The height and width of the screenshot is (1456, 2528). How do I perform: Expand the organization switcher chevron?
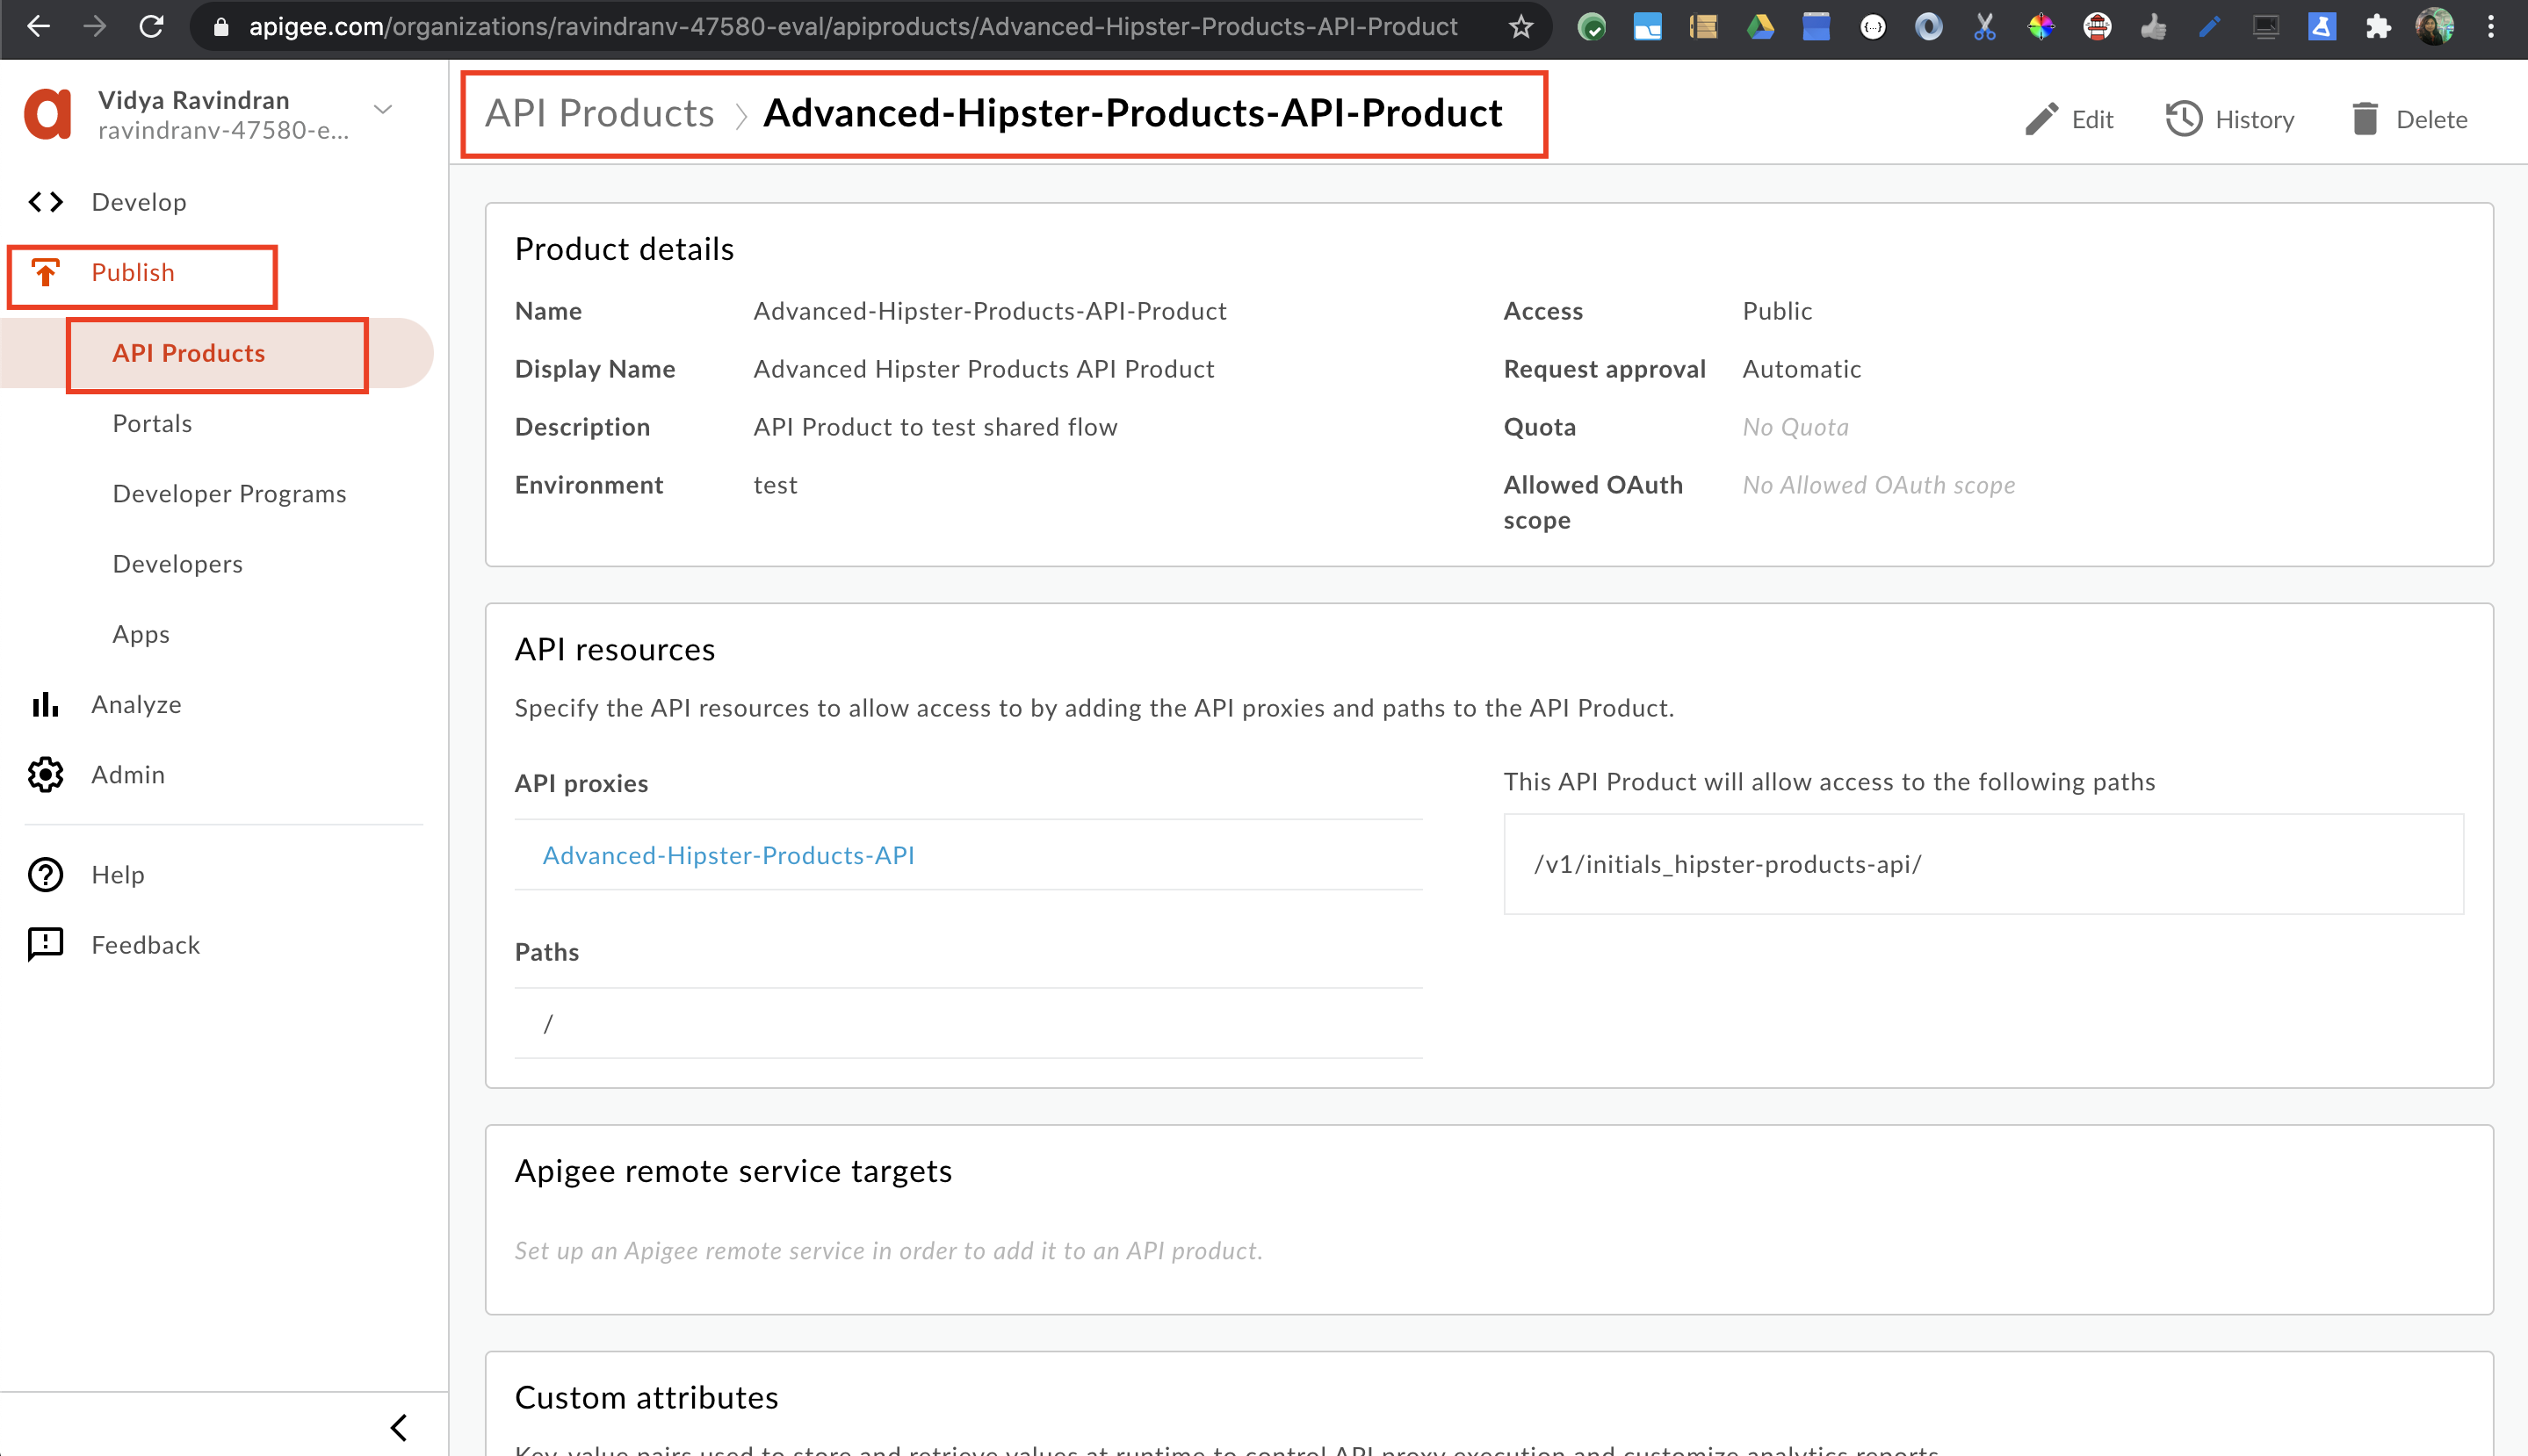tap(383, 109)
